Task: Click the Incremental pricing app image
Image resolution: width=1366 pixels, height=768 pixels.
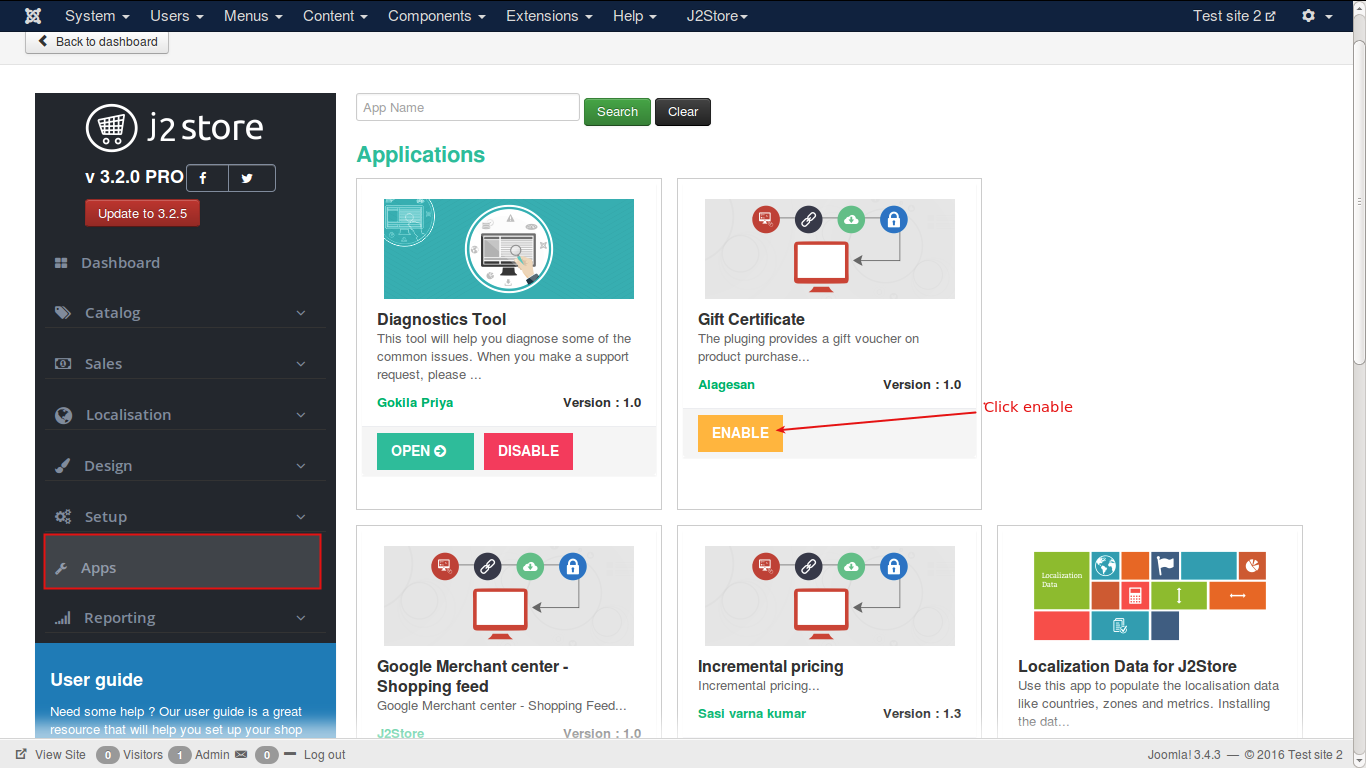Action: point(830,596)
